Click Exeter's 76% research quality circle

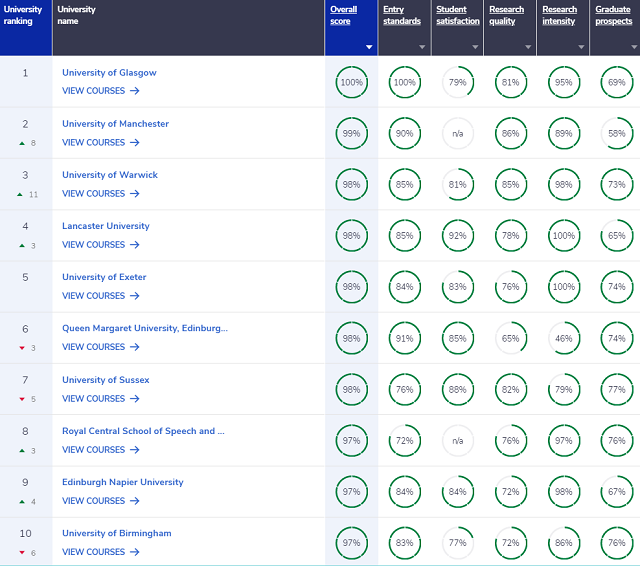point(511,286)
